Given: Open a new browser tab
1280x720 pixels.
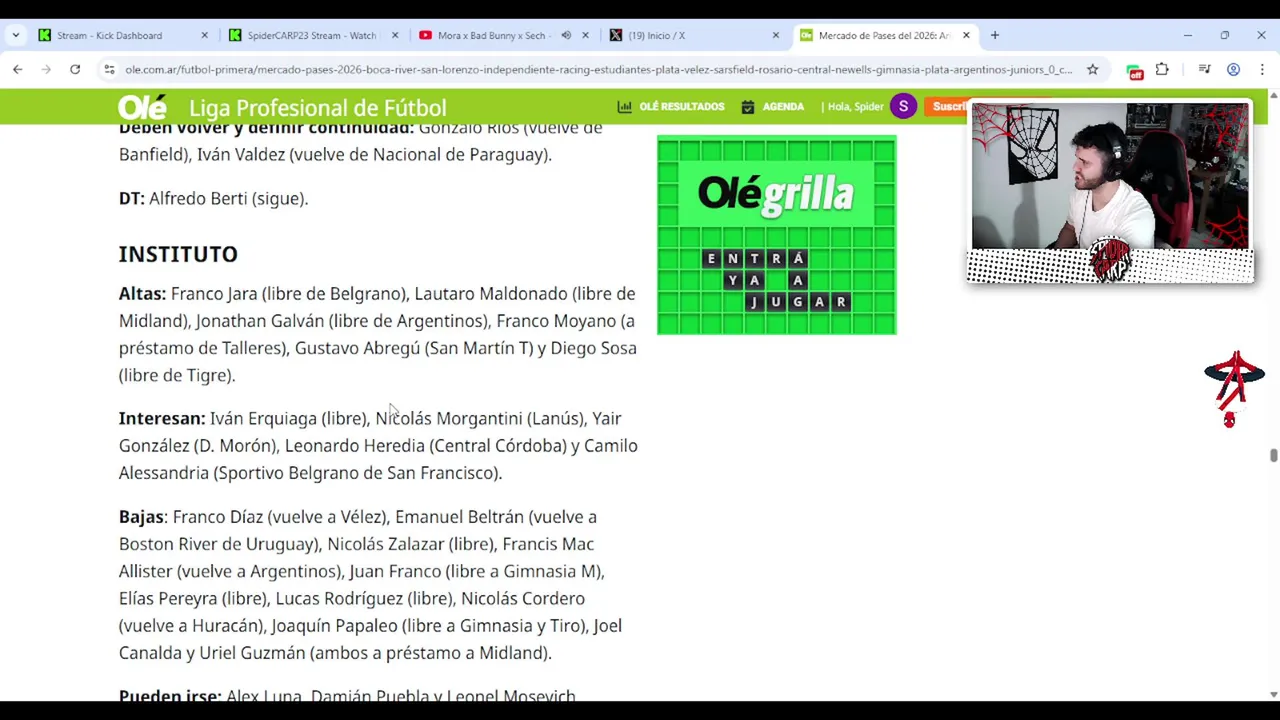Looking at the screenshot, I should [x=994, y=35].
